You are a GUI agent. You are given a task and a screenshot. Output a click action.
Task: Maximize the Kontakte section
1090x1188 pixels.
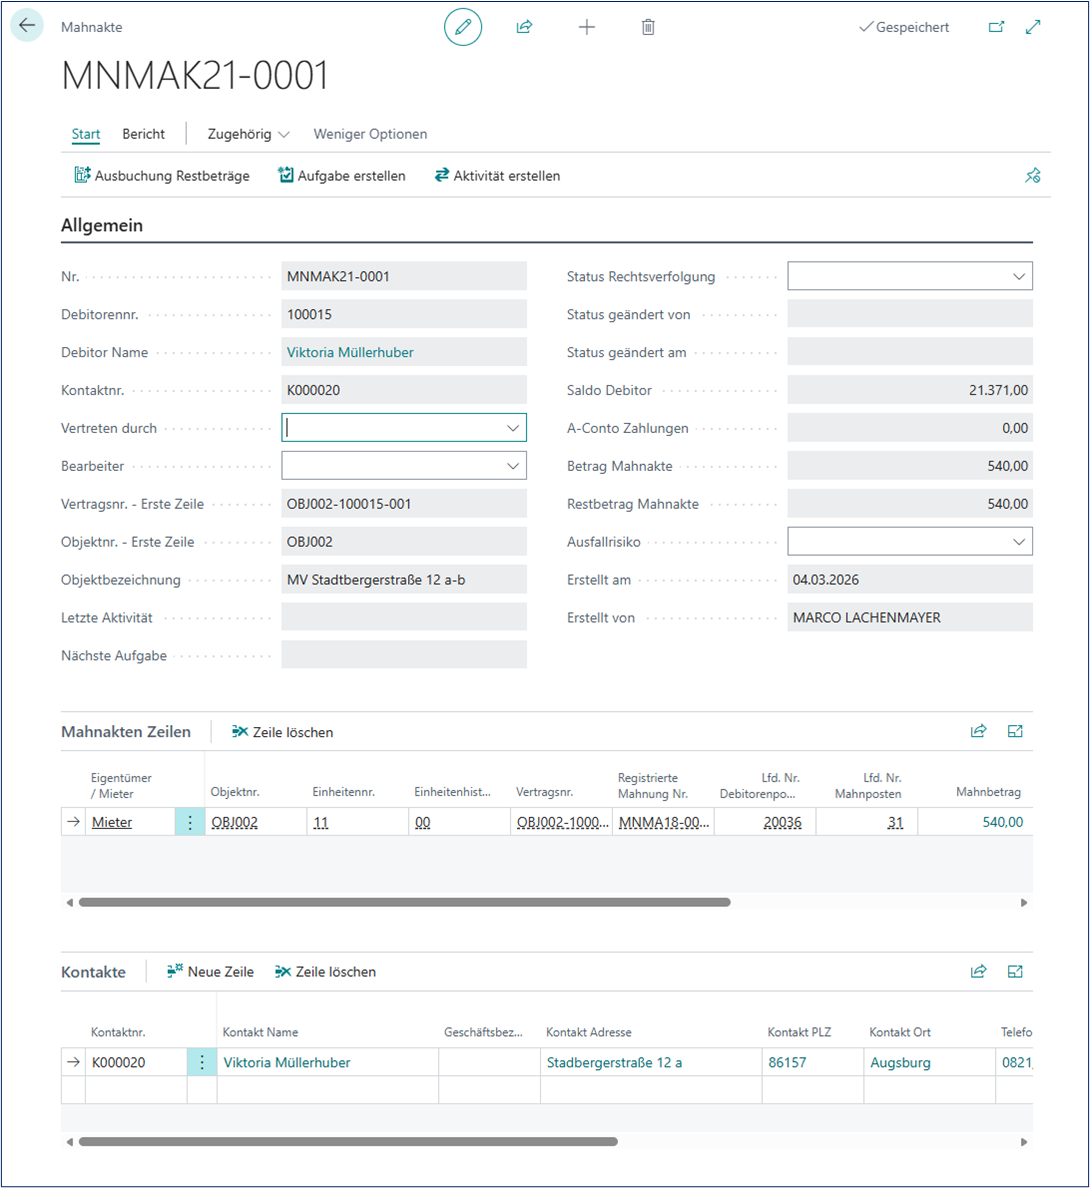(x=1015, y=971)
